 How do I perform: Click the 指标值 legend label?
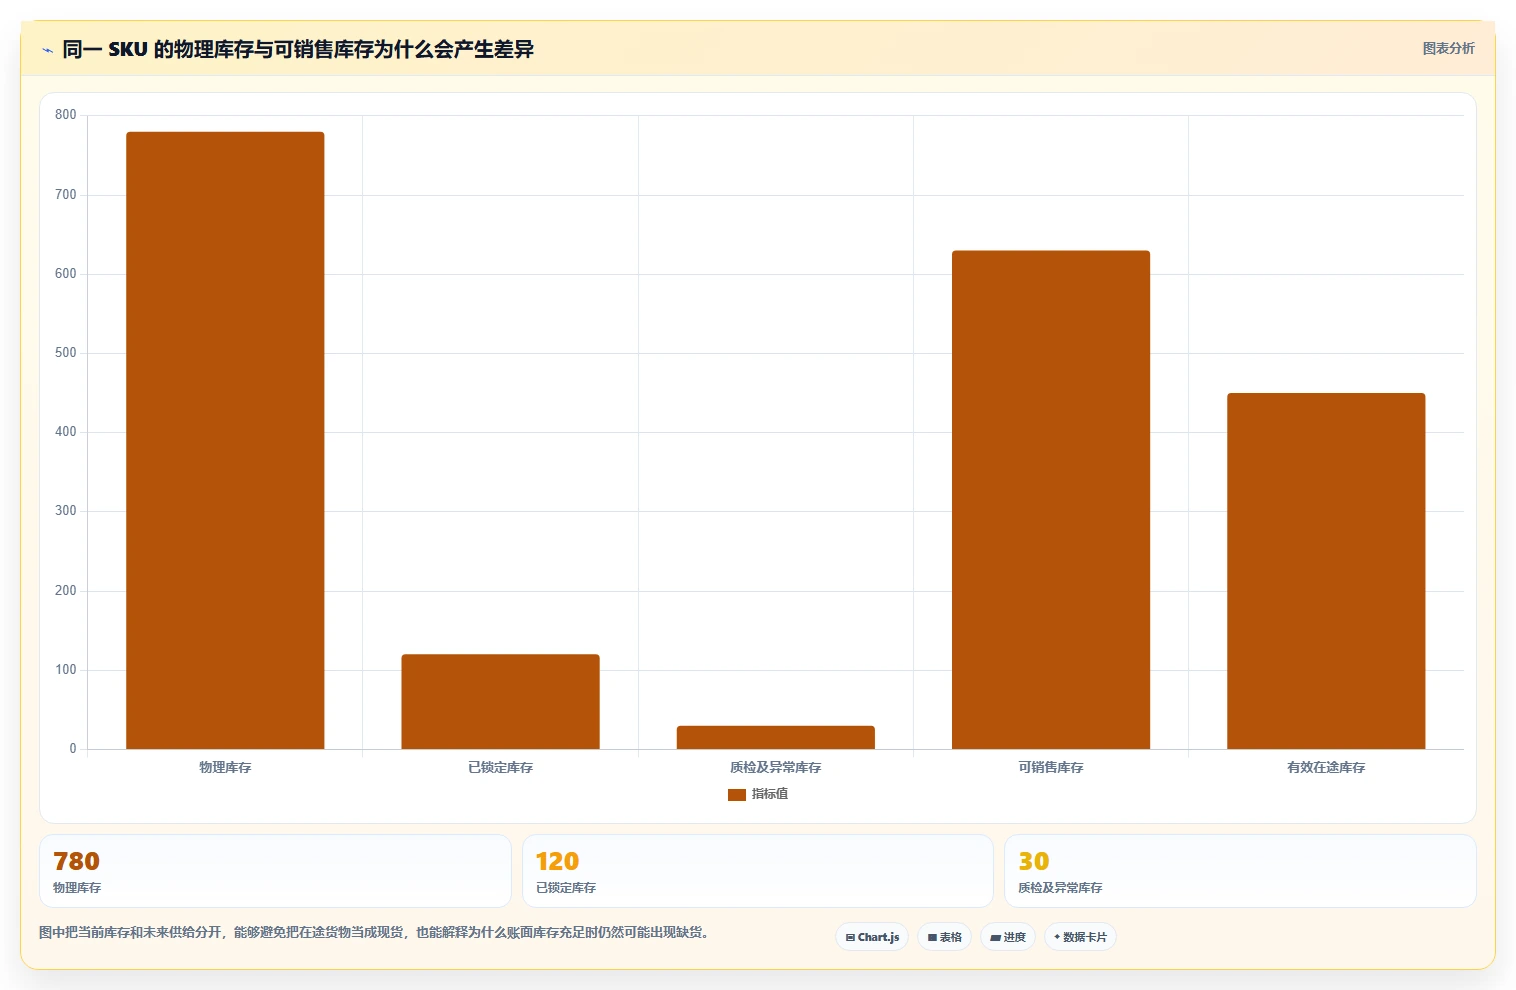[770, 794]
